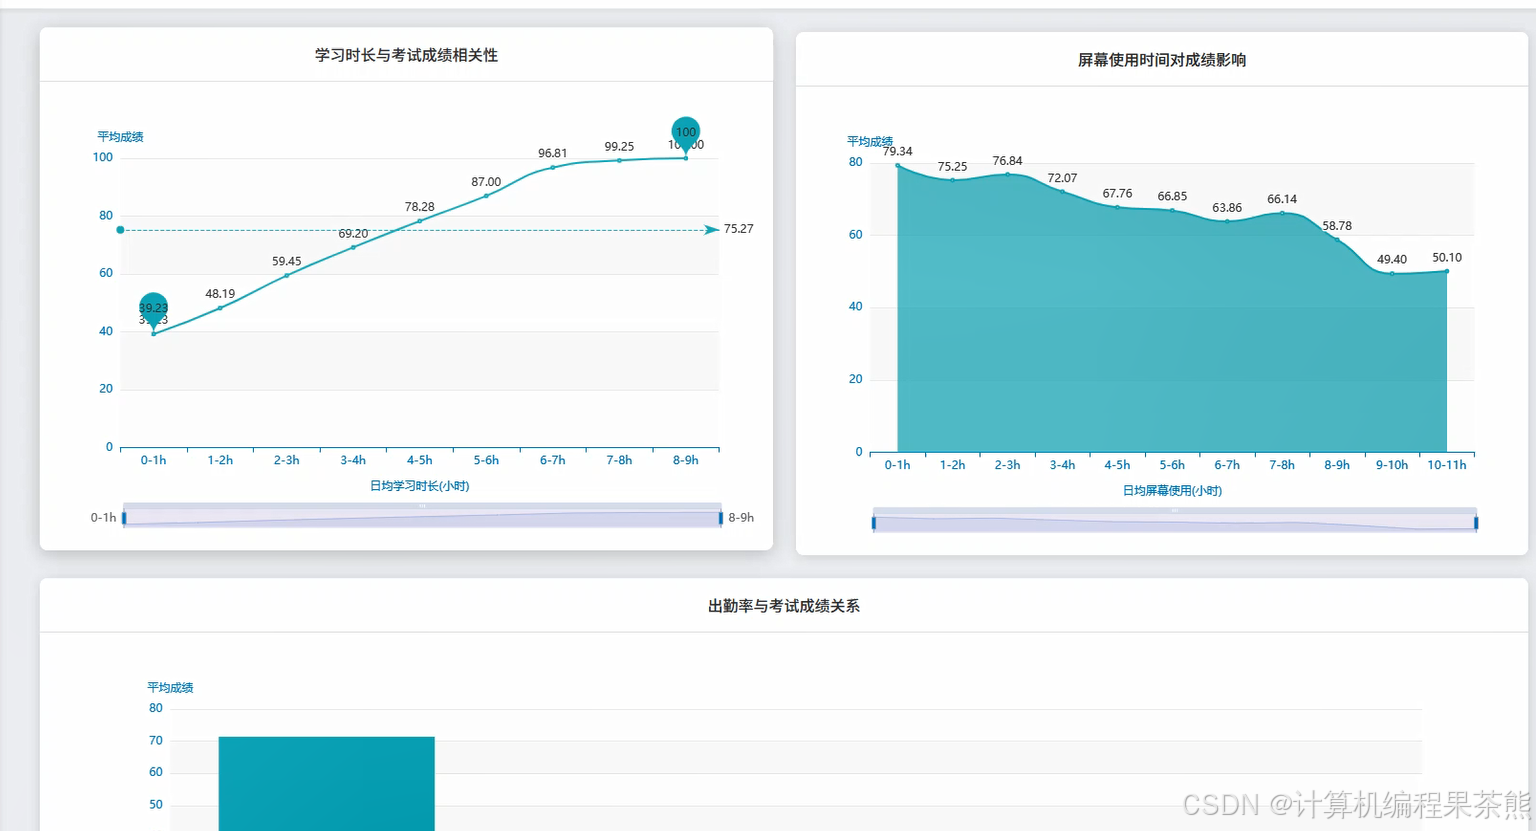Click the 50 y-axis tick in the attendance chart
The width and height of the screenshot is (1536, 831).
tap(156, 805)
